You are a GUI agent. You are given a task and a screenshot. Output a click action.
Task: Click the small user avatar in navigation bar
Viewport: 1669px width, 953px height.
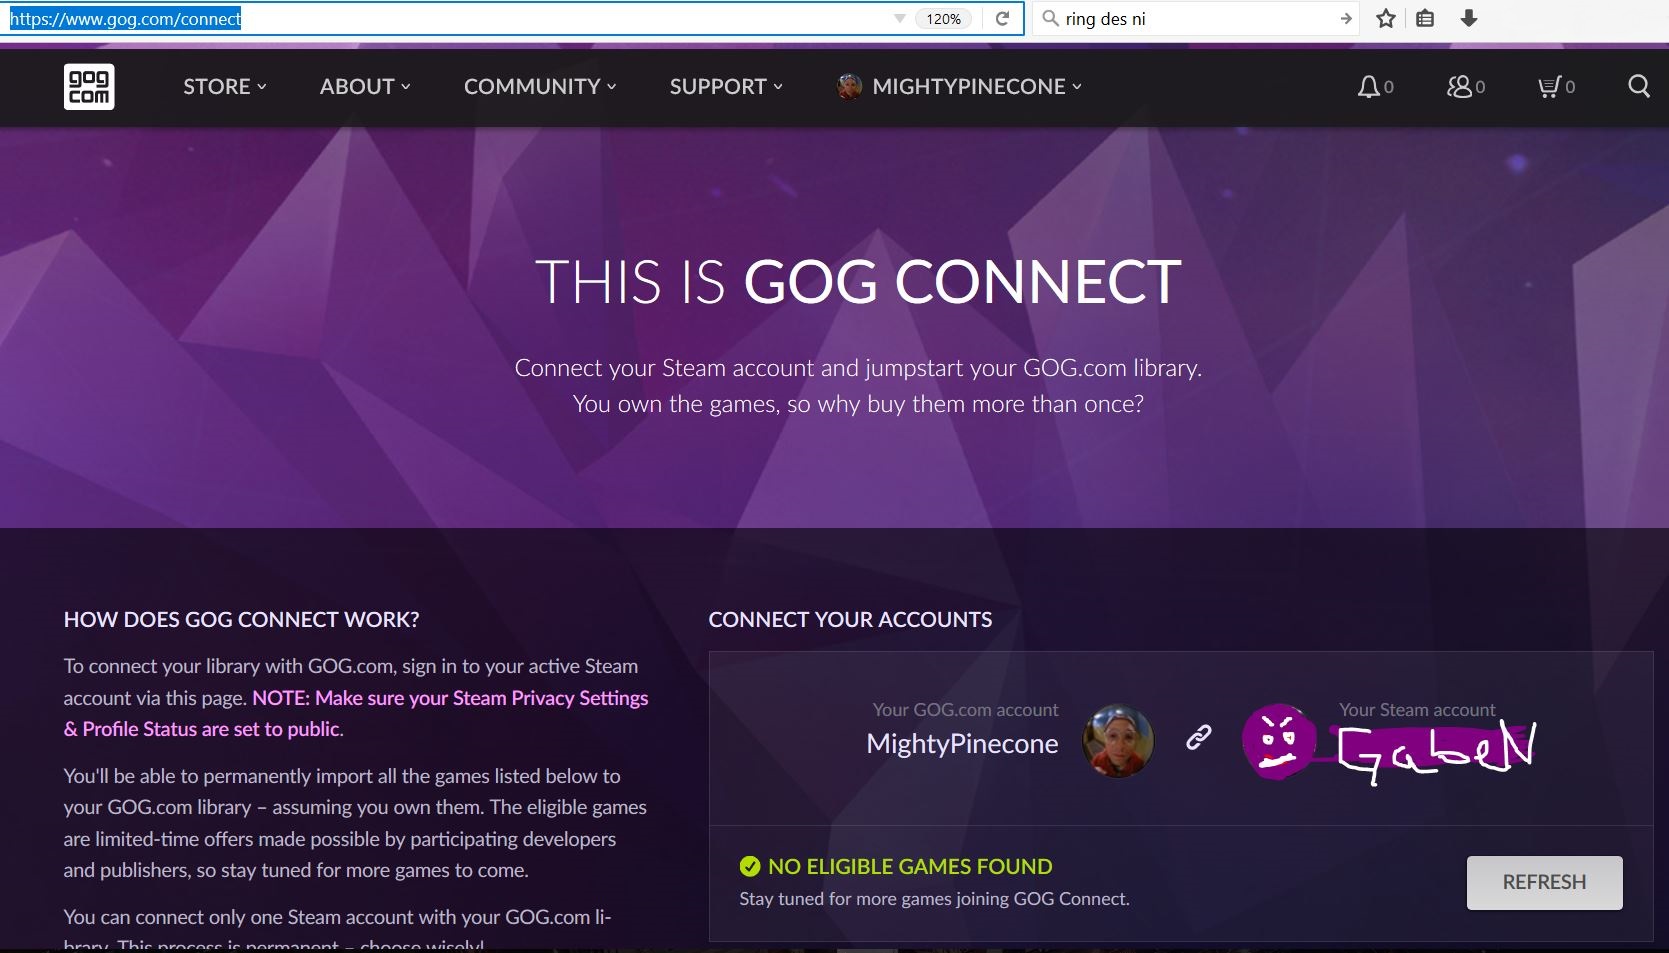(849, 87)
